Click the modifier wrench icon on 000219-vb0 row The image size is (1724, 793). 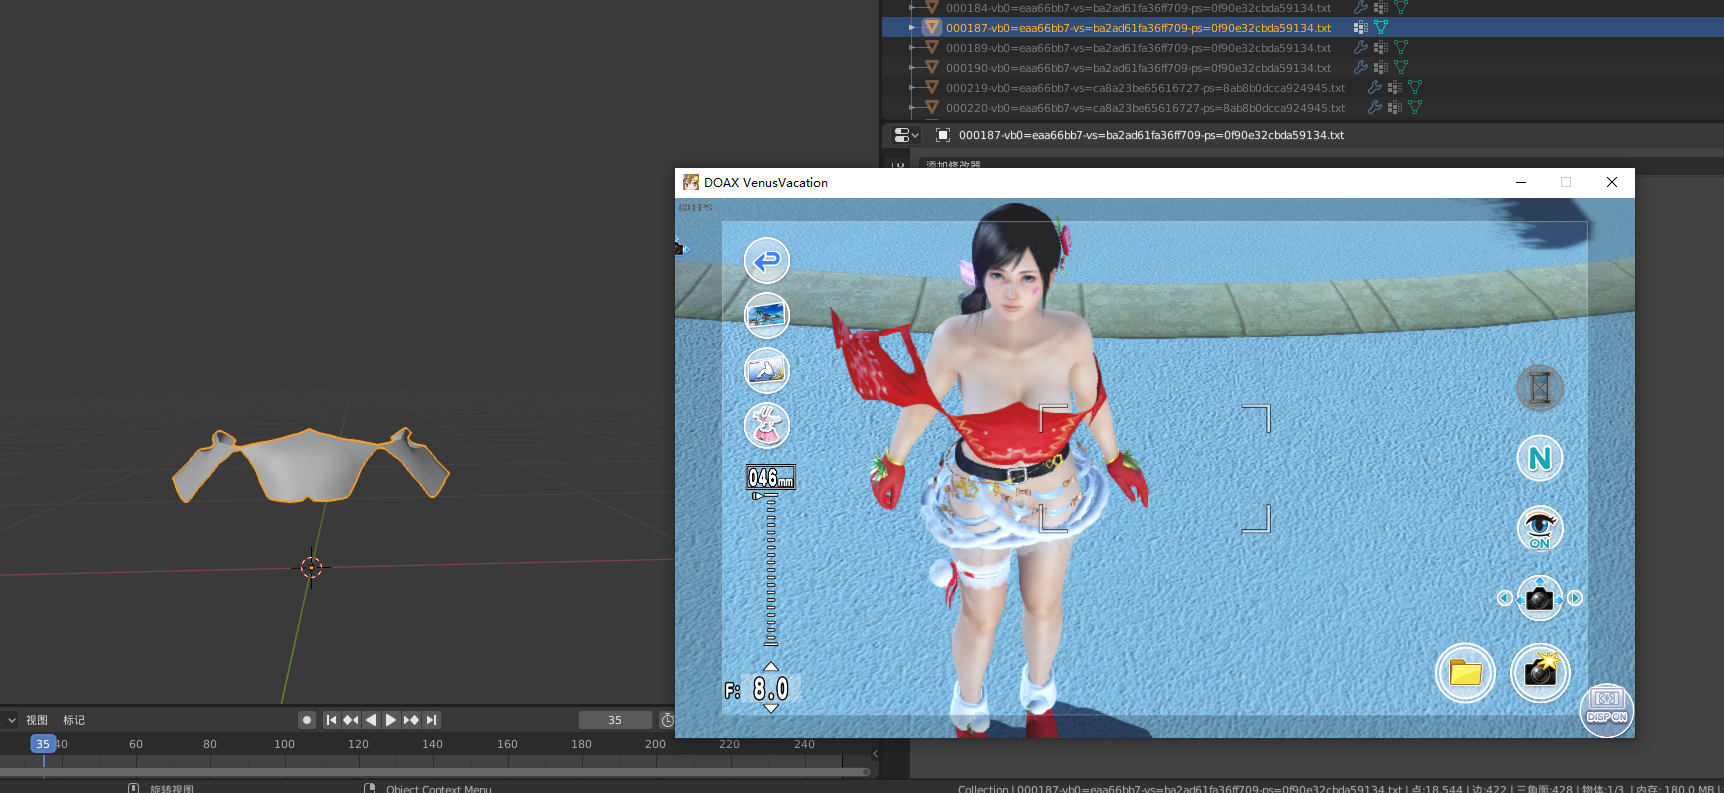pyautogui.click(x=1375, y=88)
